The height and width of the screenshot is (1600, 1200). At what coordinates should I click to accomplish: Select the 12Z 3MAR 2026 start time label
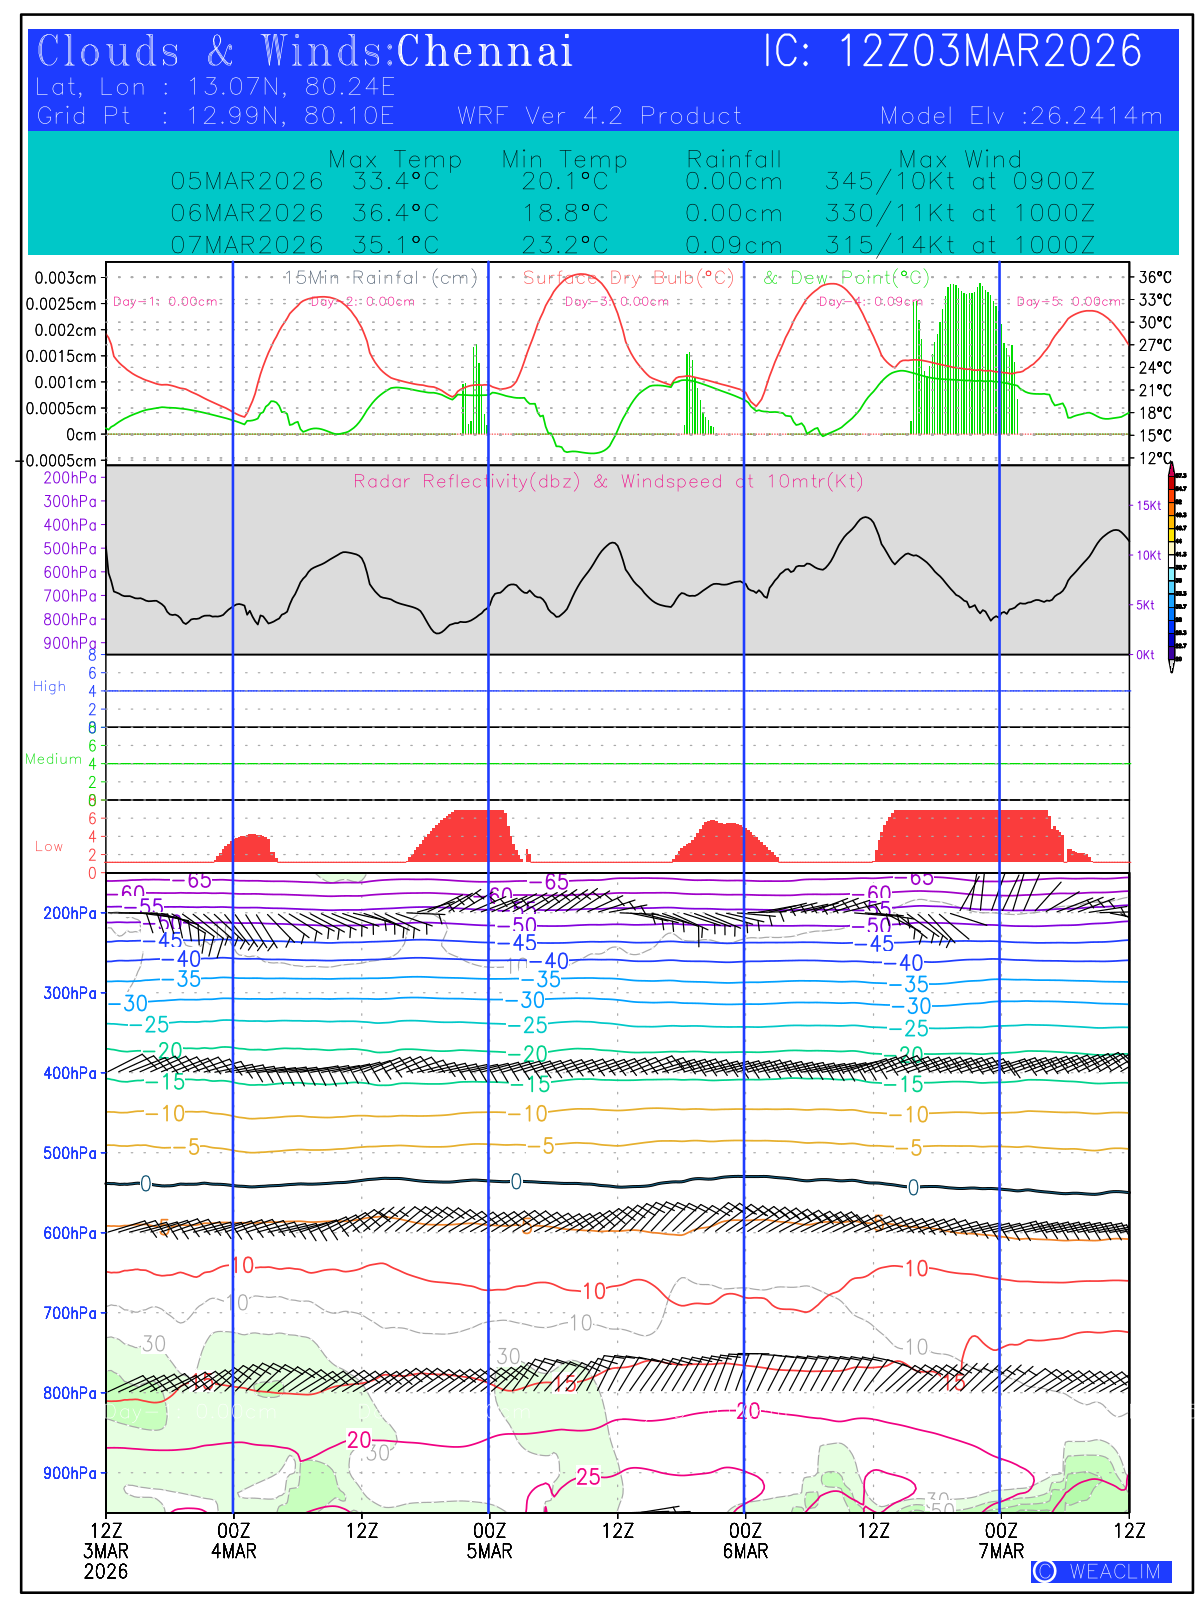click(106, 1551)
